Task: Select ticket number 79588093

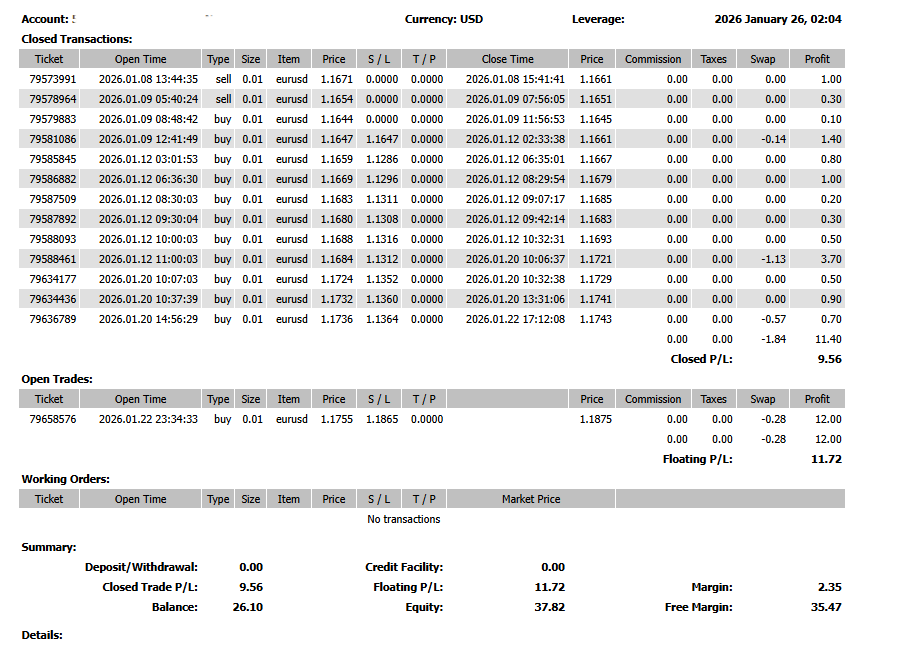Action: (53, 239)
